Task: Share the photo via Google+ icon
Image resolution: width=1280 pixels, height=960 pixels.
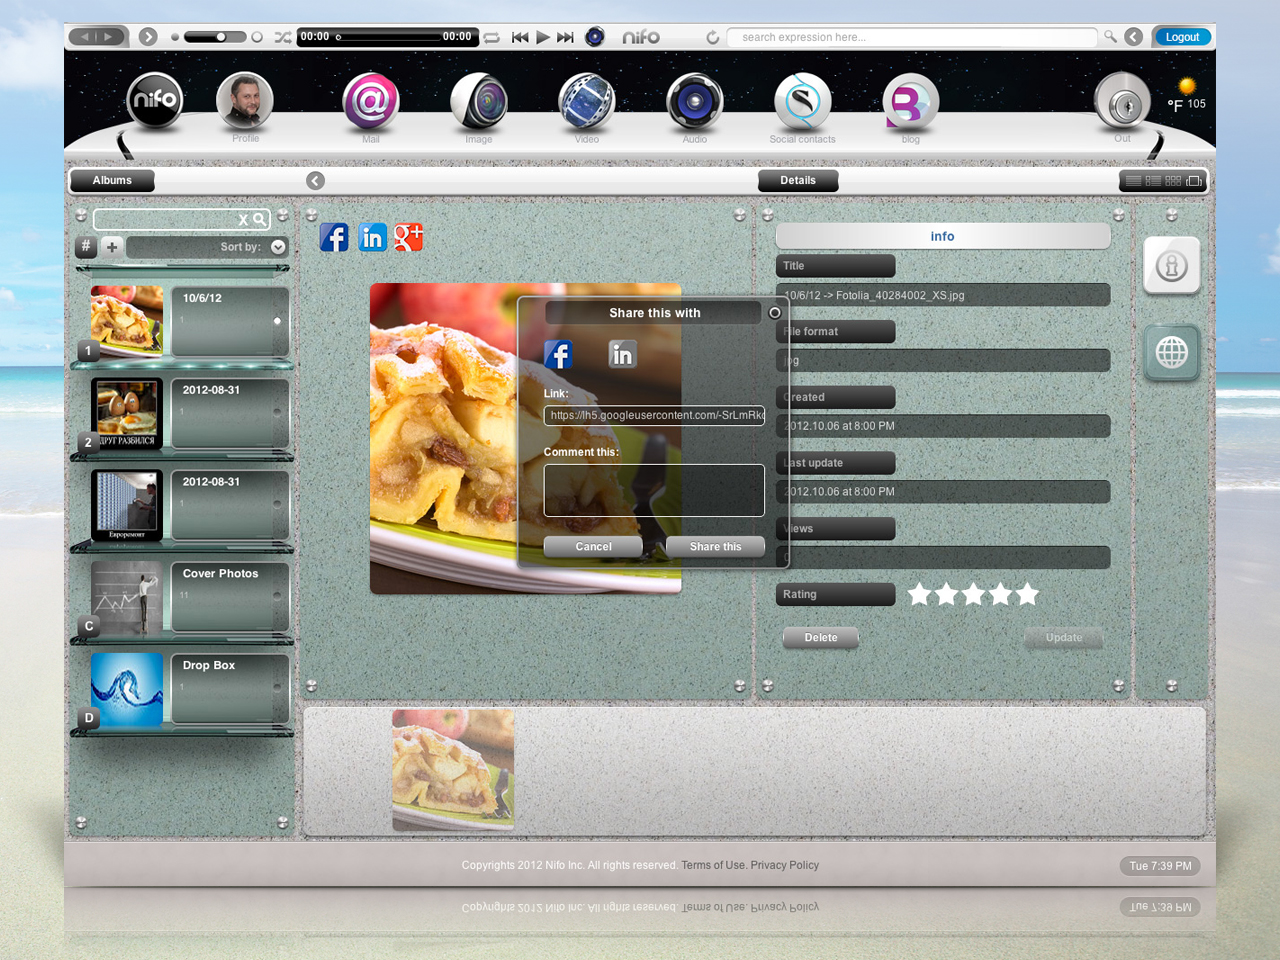Action: coord(408,237)
